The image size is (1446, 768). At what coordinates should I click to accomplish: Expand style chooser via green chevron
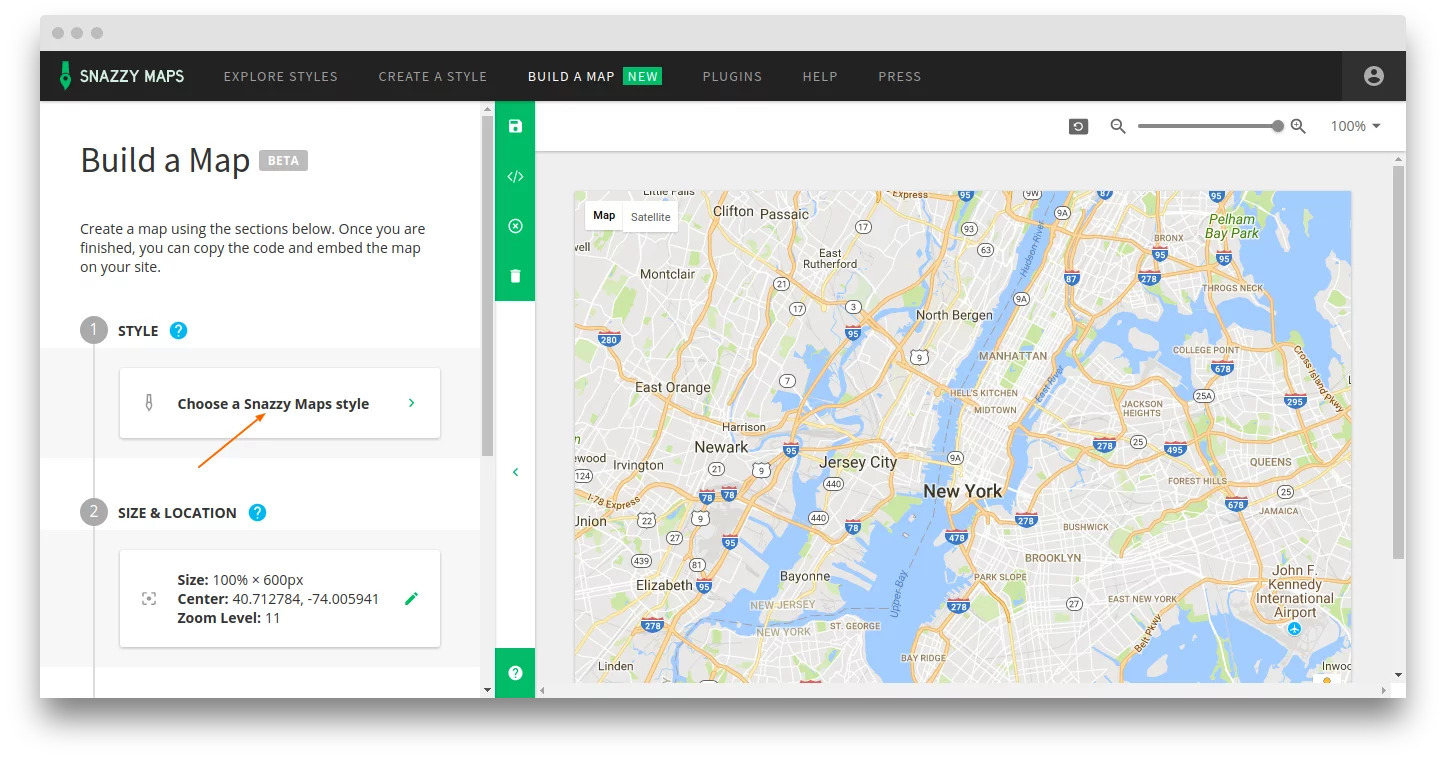tap(411, 403)
